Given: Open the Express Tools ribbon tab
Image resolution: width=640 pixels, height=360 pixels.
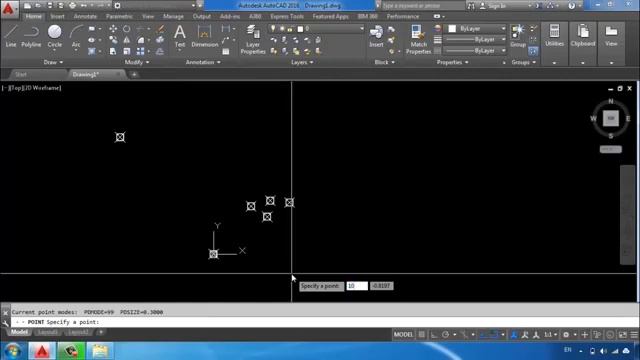Looking at the screenshot, I should coord(287,16).
